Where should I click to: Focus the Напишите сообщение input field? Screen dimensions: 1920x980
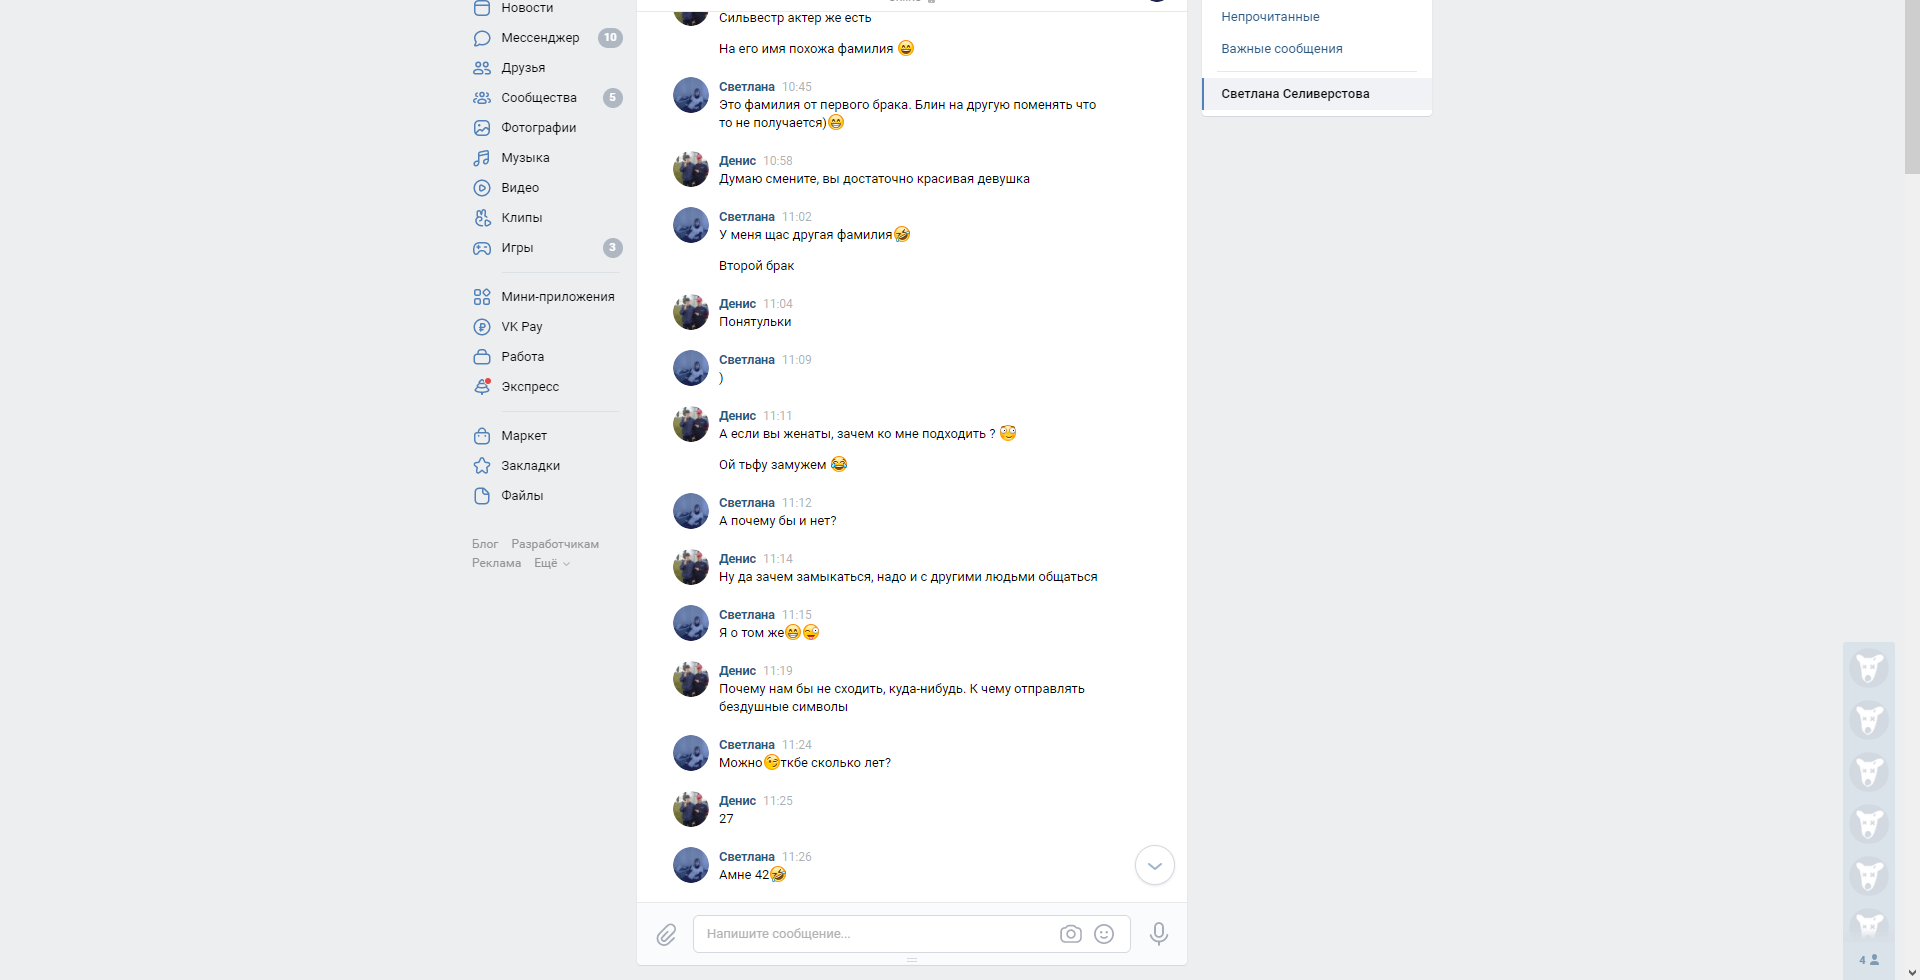(875, 934)
